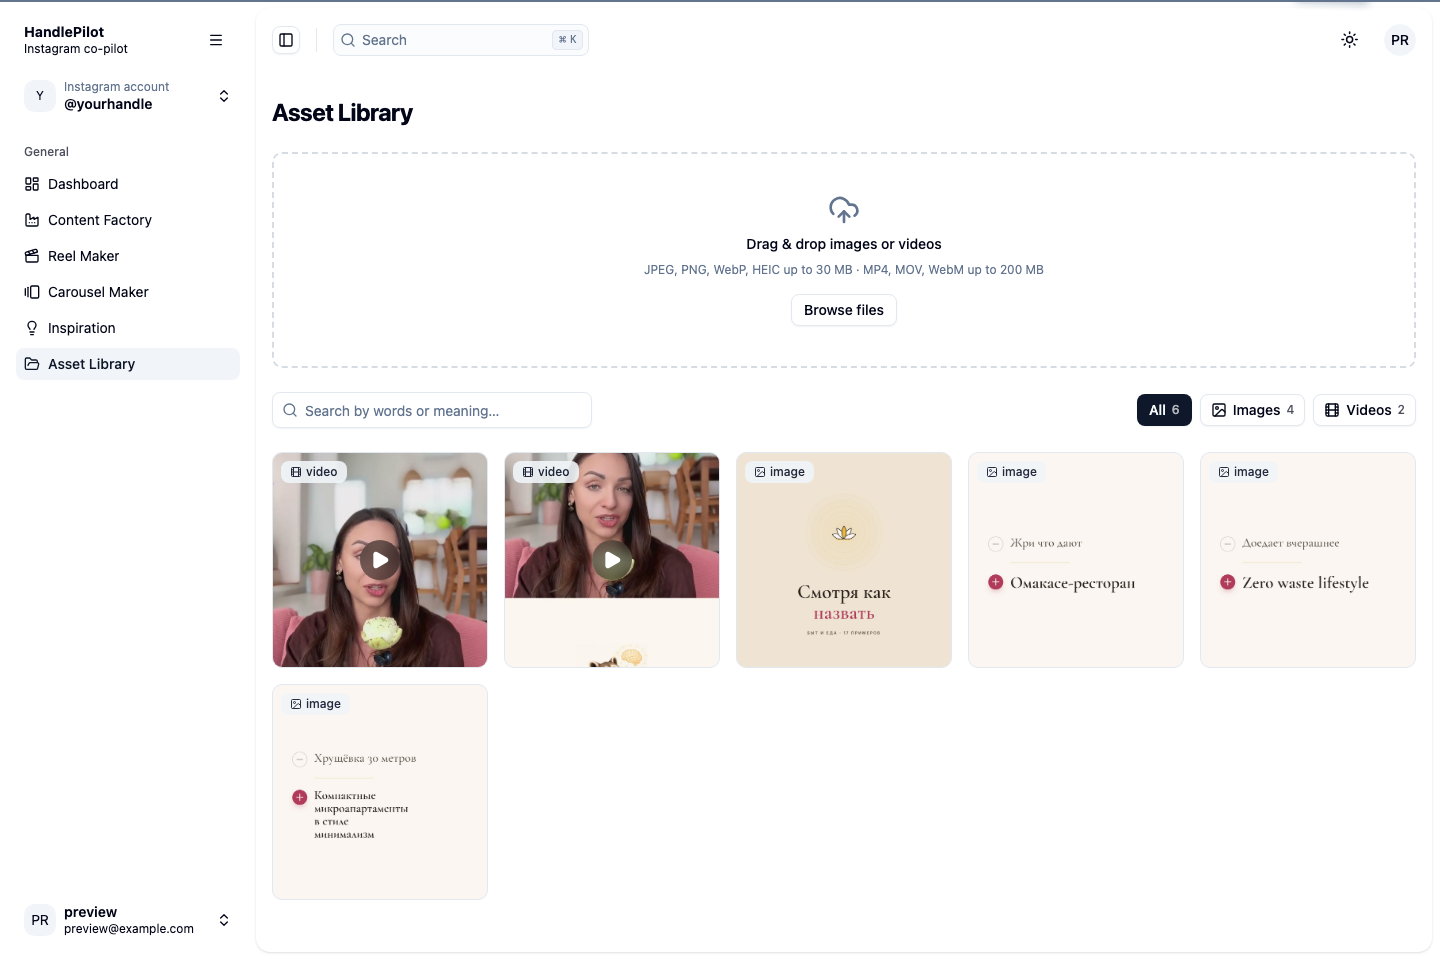
Task: Click 'Drag & drop images or videos' text
Action: click(844, 244)
